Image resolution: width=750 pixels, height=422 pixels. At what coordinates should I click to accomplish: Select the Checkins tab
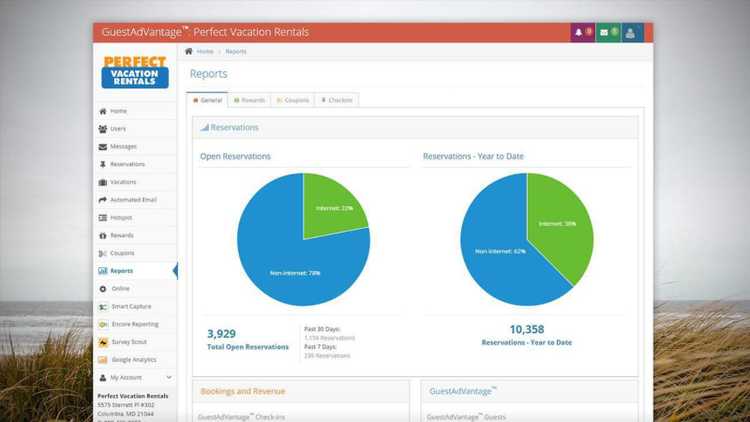(x=336, y=100)
